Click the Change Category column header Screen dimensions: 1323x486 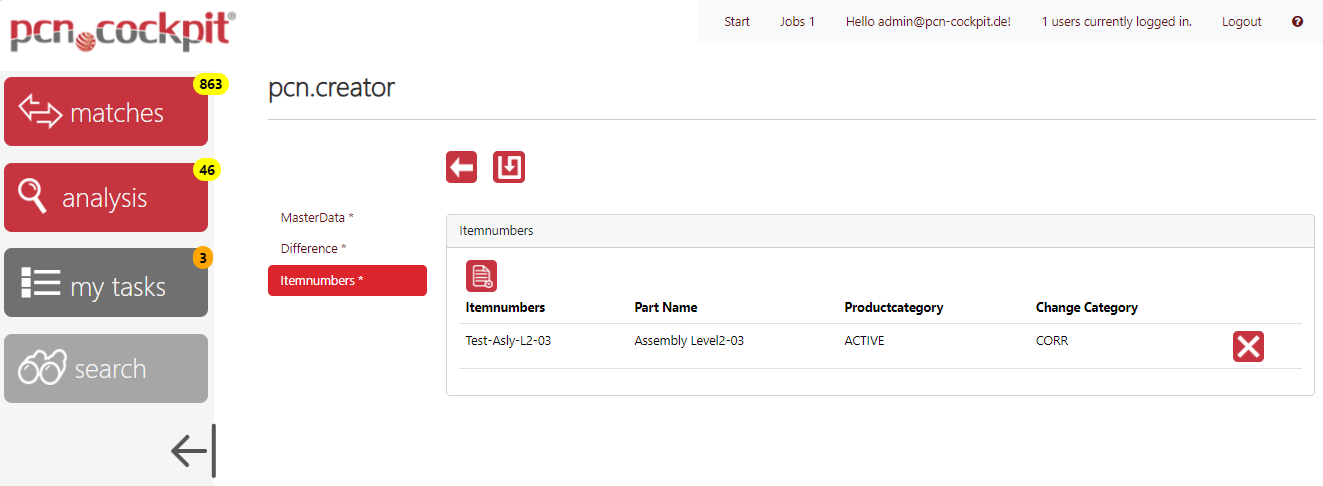pos(1086,308)
